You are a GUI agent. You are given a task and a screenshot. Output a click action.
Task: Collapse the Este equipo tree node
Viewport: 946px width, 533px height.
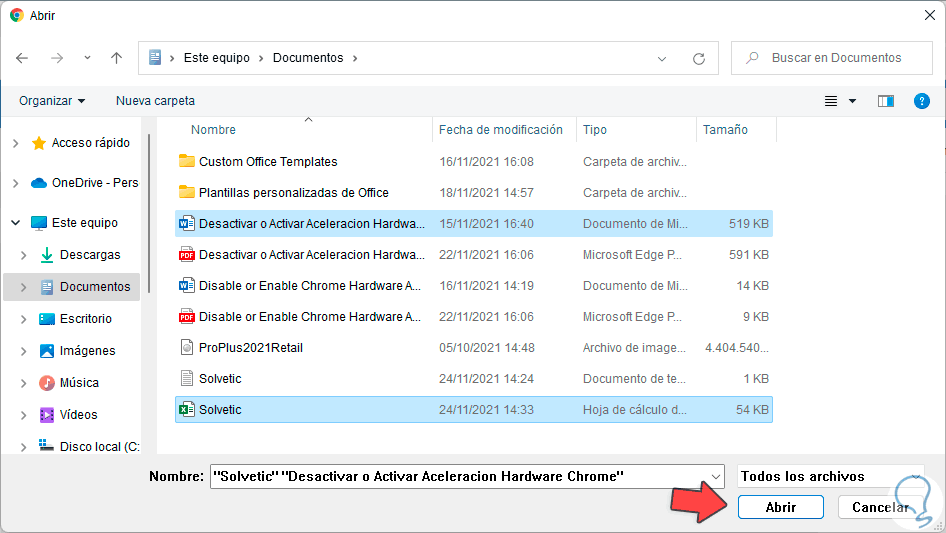[16, 223]
